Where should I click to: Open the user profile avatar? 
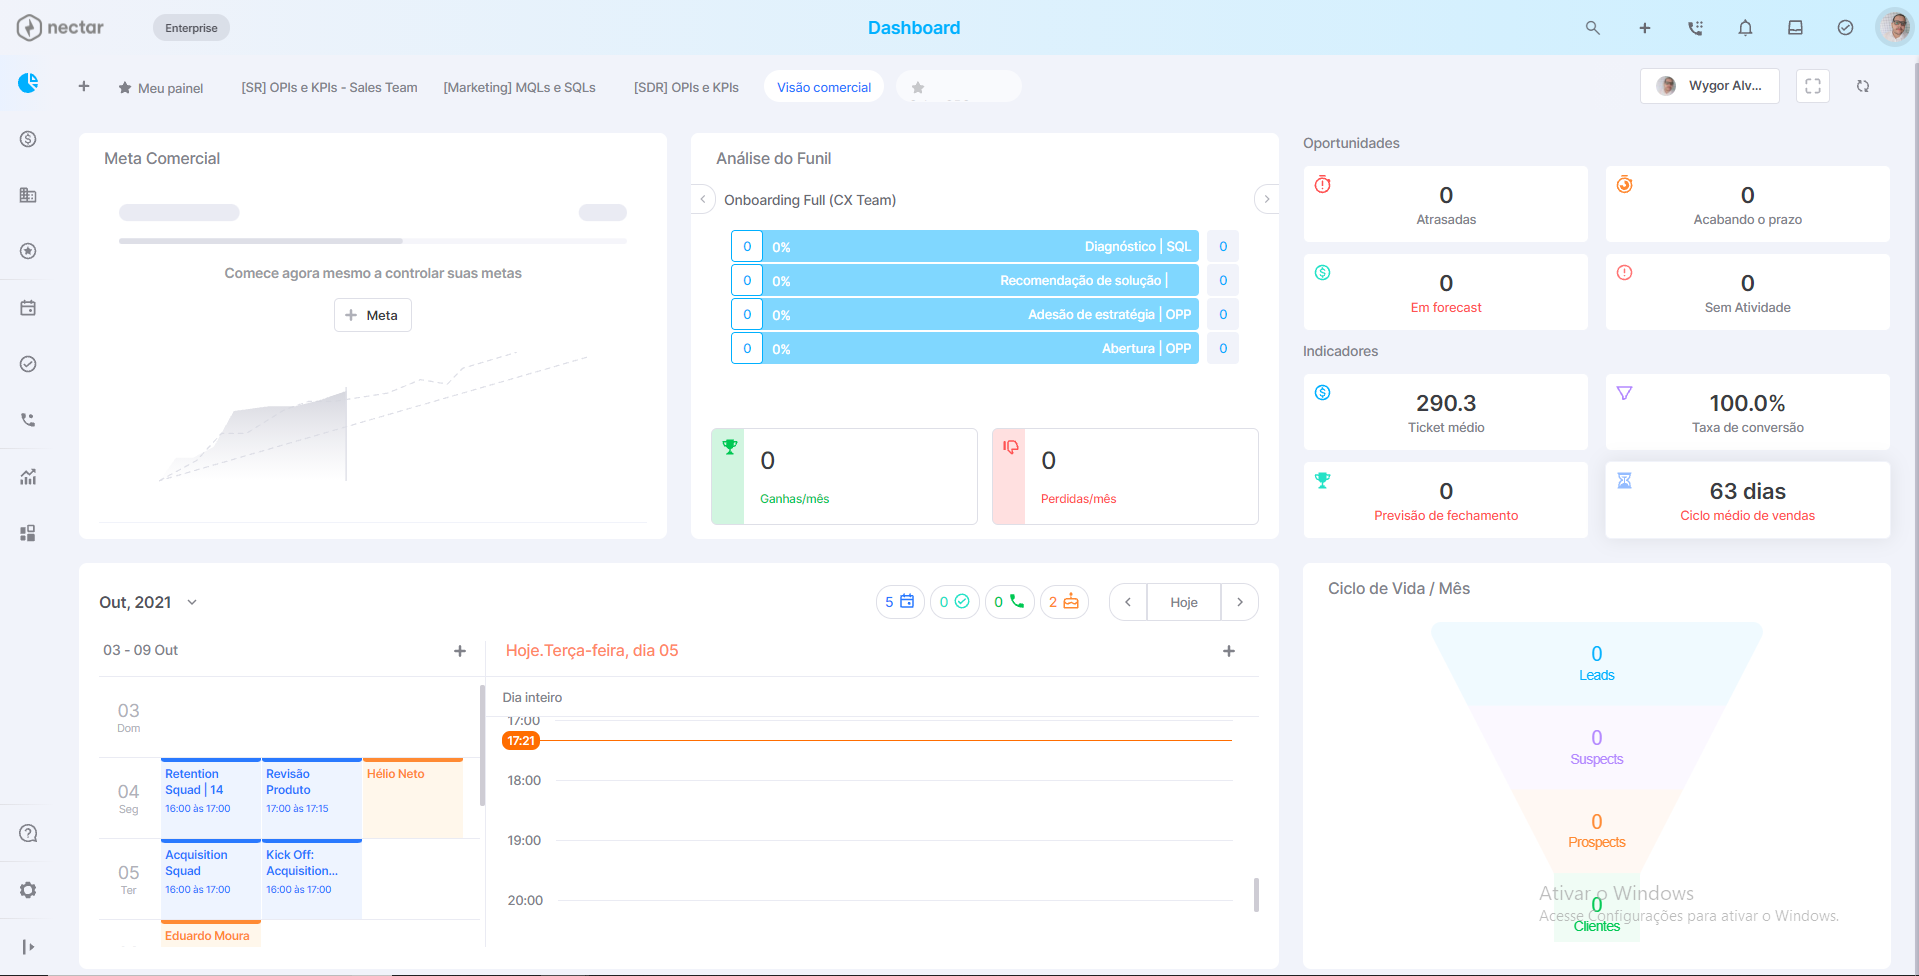[1894, 27]
